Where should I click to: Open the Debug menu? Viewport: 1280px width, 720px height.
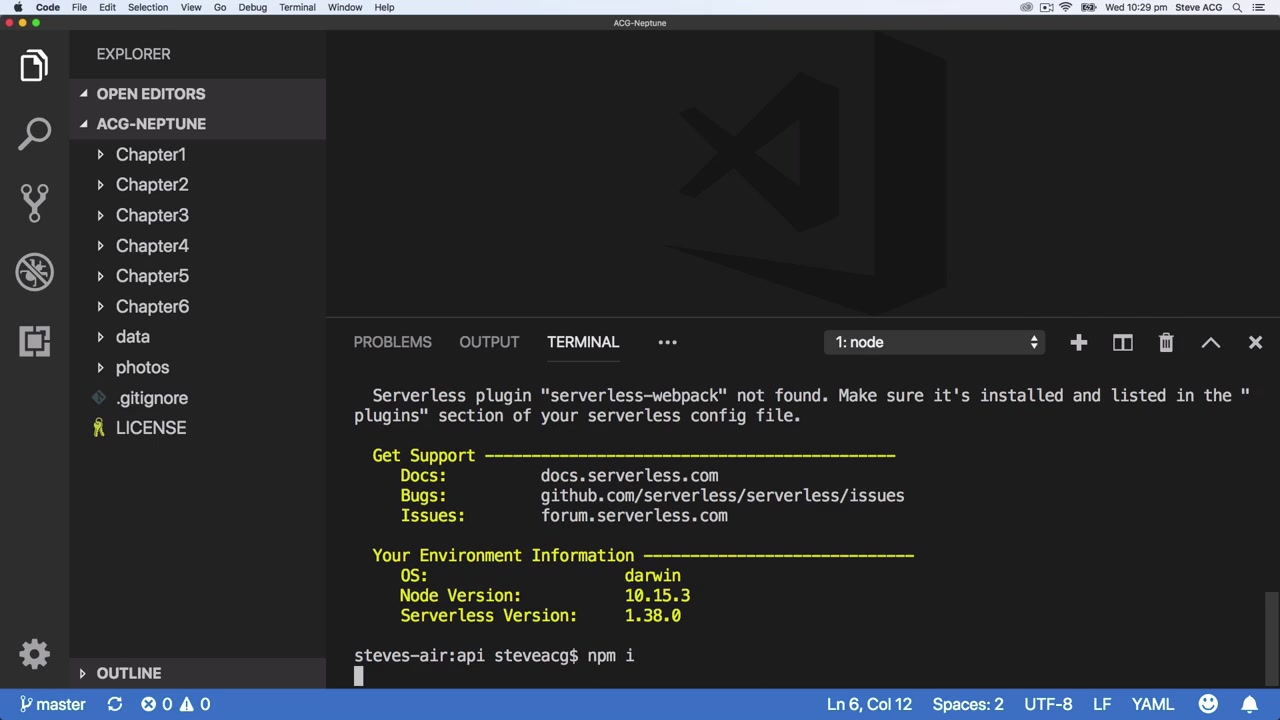(x=252, y=7)
